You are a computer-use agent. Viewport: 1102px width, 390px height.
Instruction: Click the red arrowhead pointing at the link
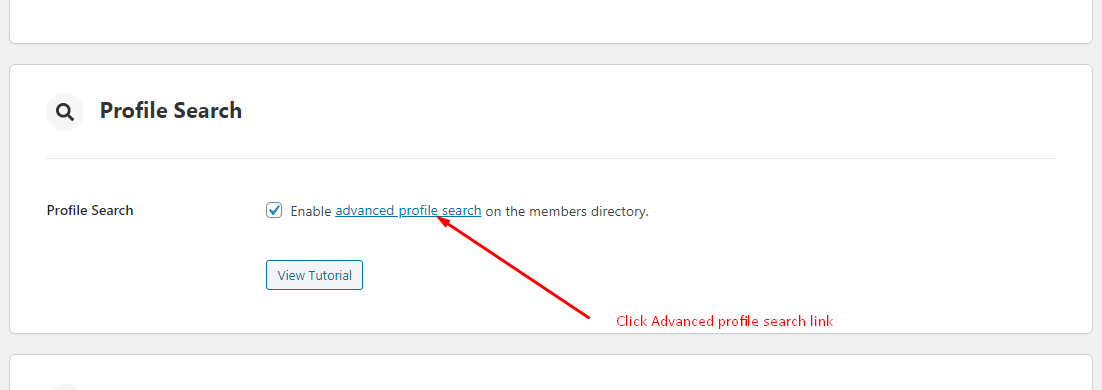[x=444, y=221]
